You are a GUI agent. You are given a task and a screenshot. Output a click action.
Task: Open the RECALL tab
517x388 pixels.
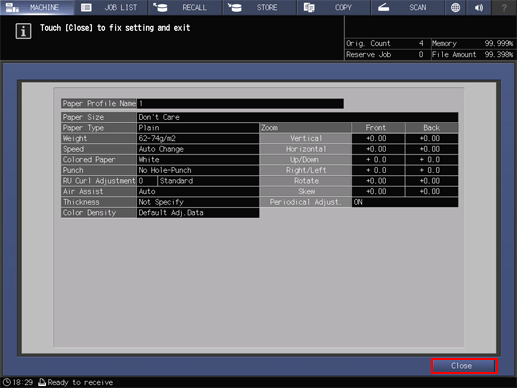(x=185, y=7)
